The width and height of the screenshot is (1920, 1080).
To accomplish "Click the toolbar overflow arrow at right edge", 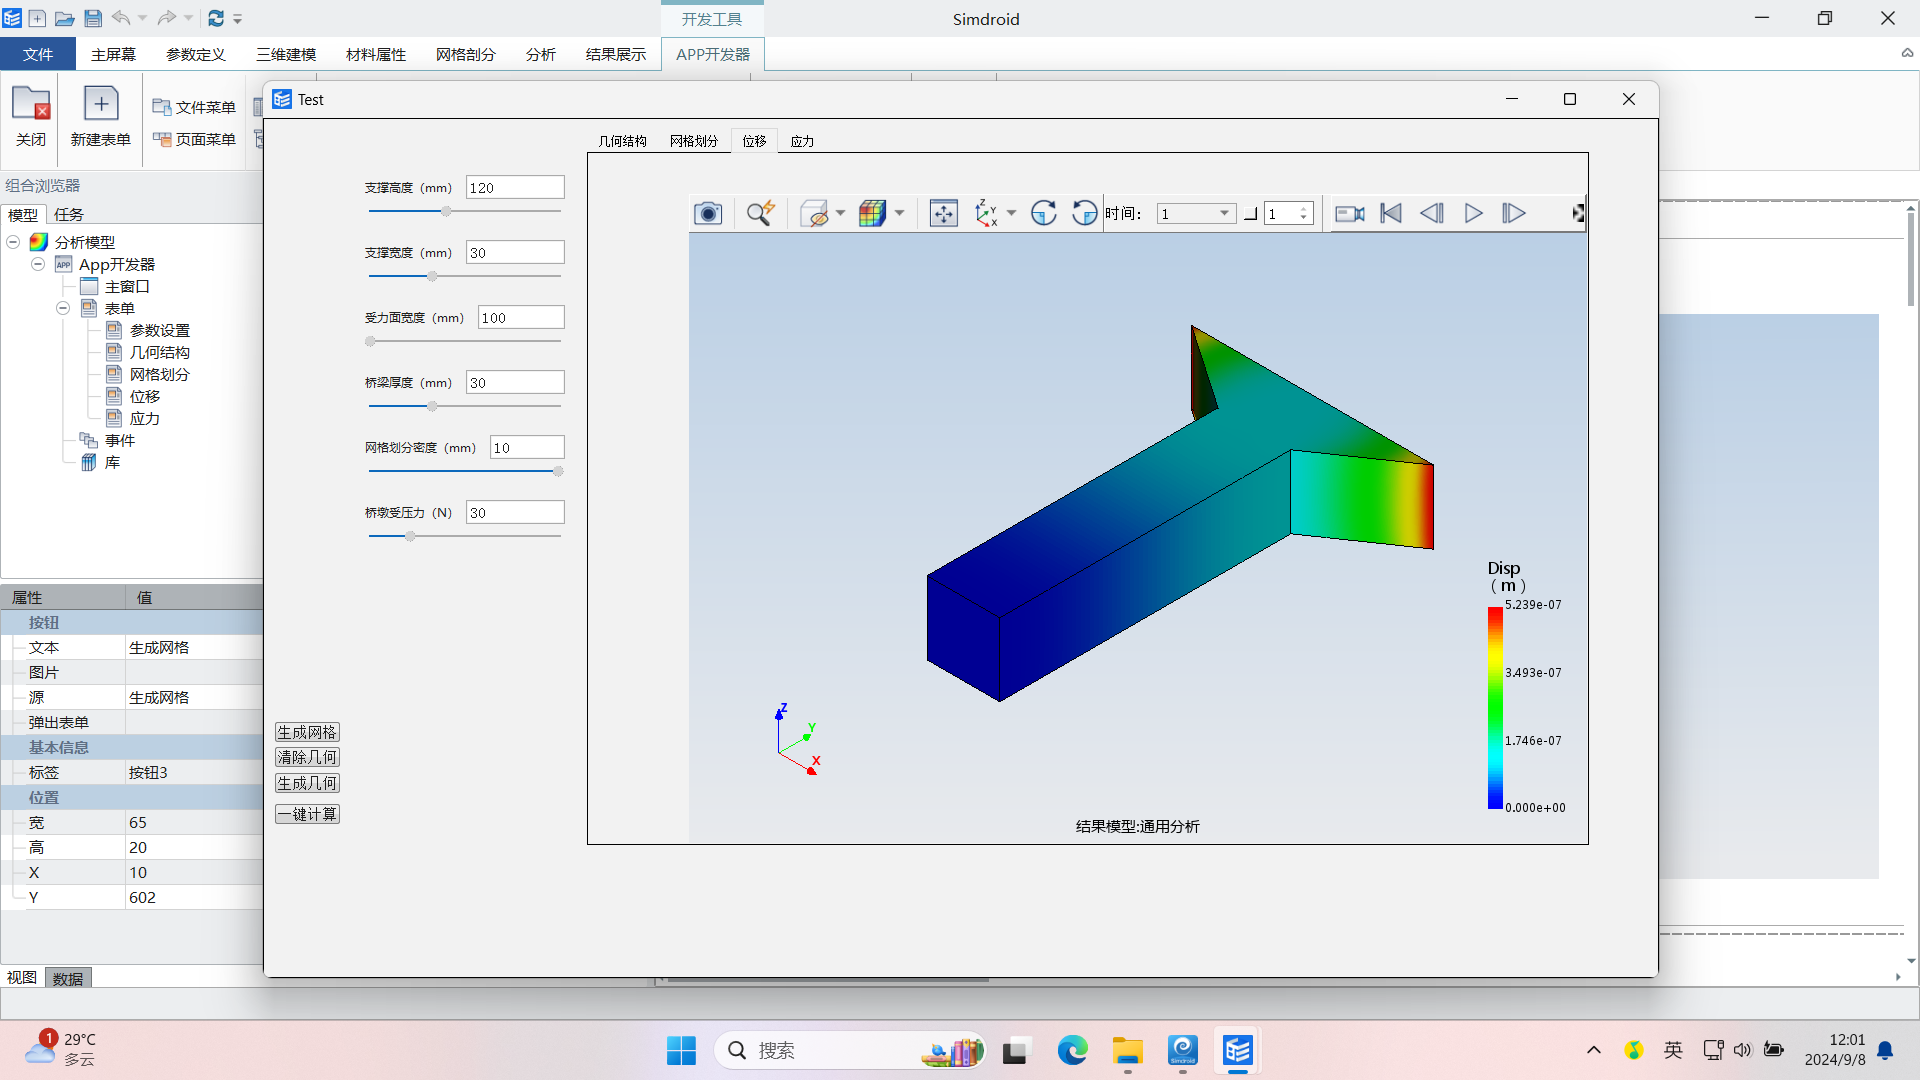I will tap(1578, 213).
